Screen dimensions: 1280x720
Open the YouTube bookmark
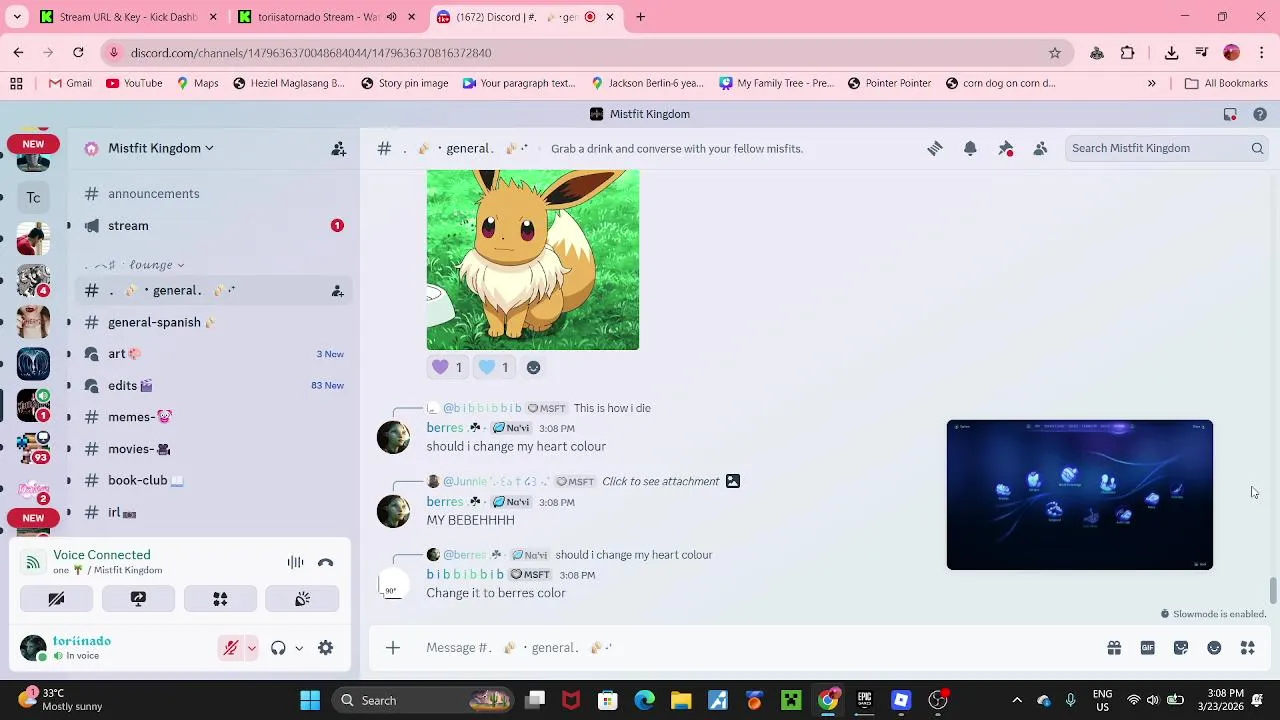coord(134,83)
